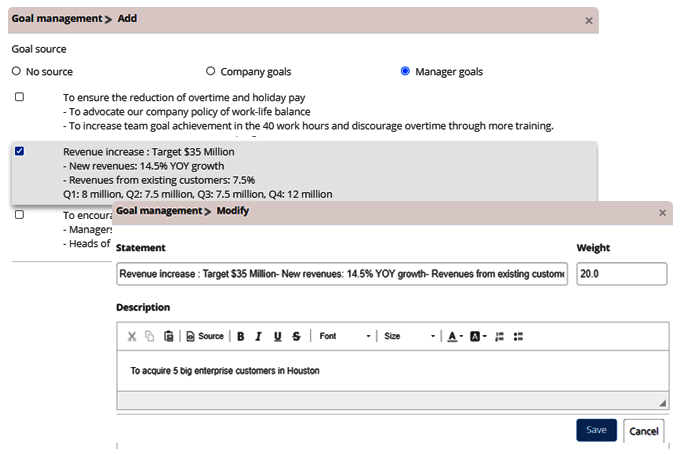Open the text color picker
This screenshot has height=454, width=682.
pyautogui.click(x=455, y=336)
